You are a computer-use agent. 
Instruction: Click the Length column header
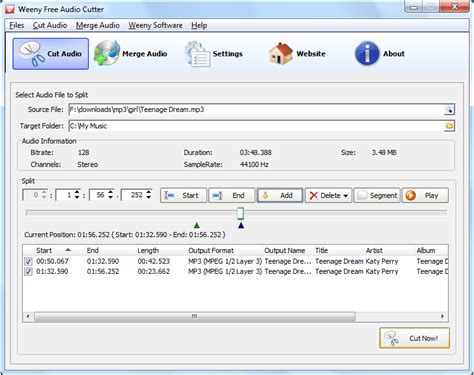coord(148,250)
